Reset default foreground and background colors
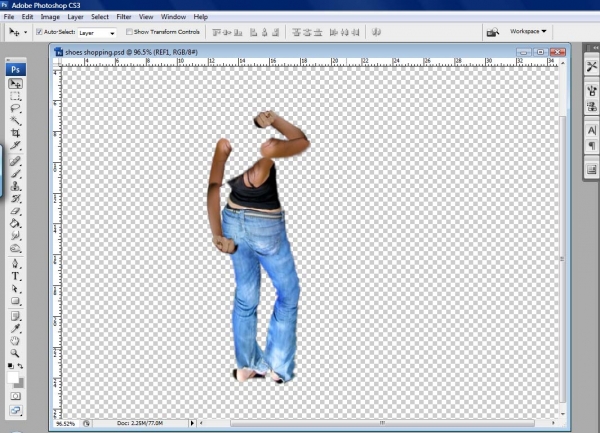This screenshot has height=433, width=600. [x=10, y=366]
